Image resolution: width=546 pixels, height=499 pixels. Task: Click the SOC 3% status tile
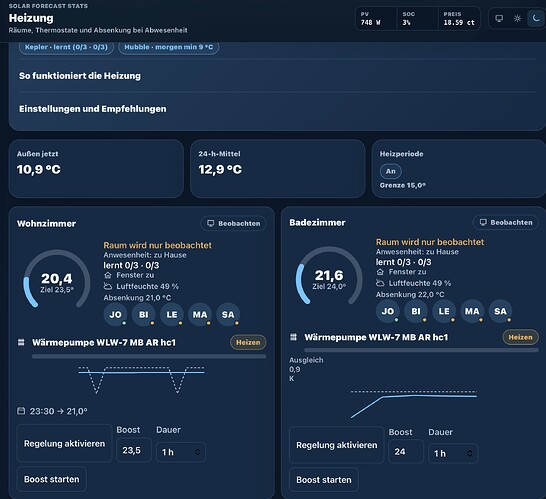pos(417,18)
